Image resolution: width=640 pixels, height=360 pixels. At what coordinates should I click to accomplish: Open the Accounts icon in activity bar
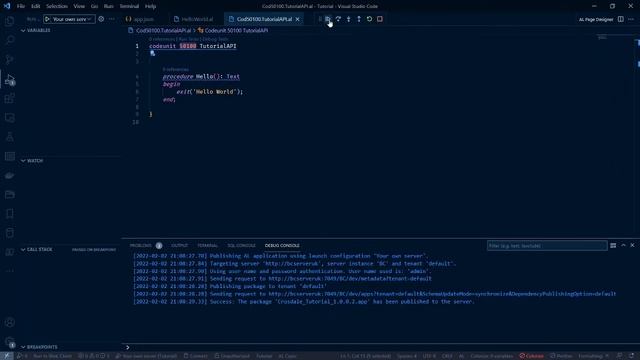tap(10, 322)
